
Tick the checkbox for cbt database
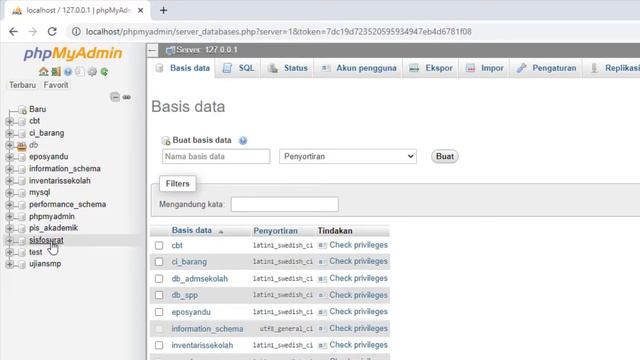coord(159,245)
